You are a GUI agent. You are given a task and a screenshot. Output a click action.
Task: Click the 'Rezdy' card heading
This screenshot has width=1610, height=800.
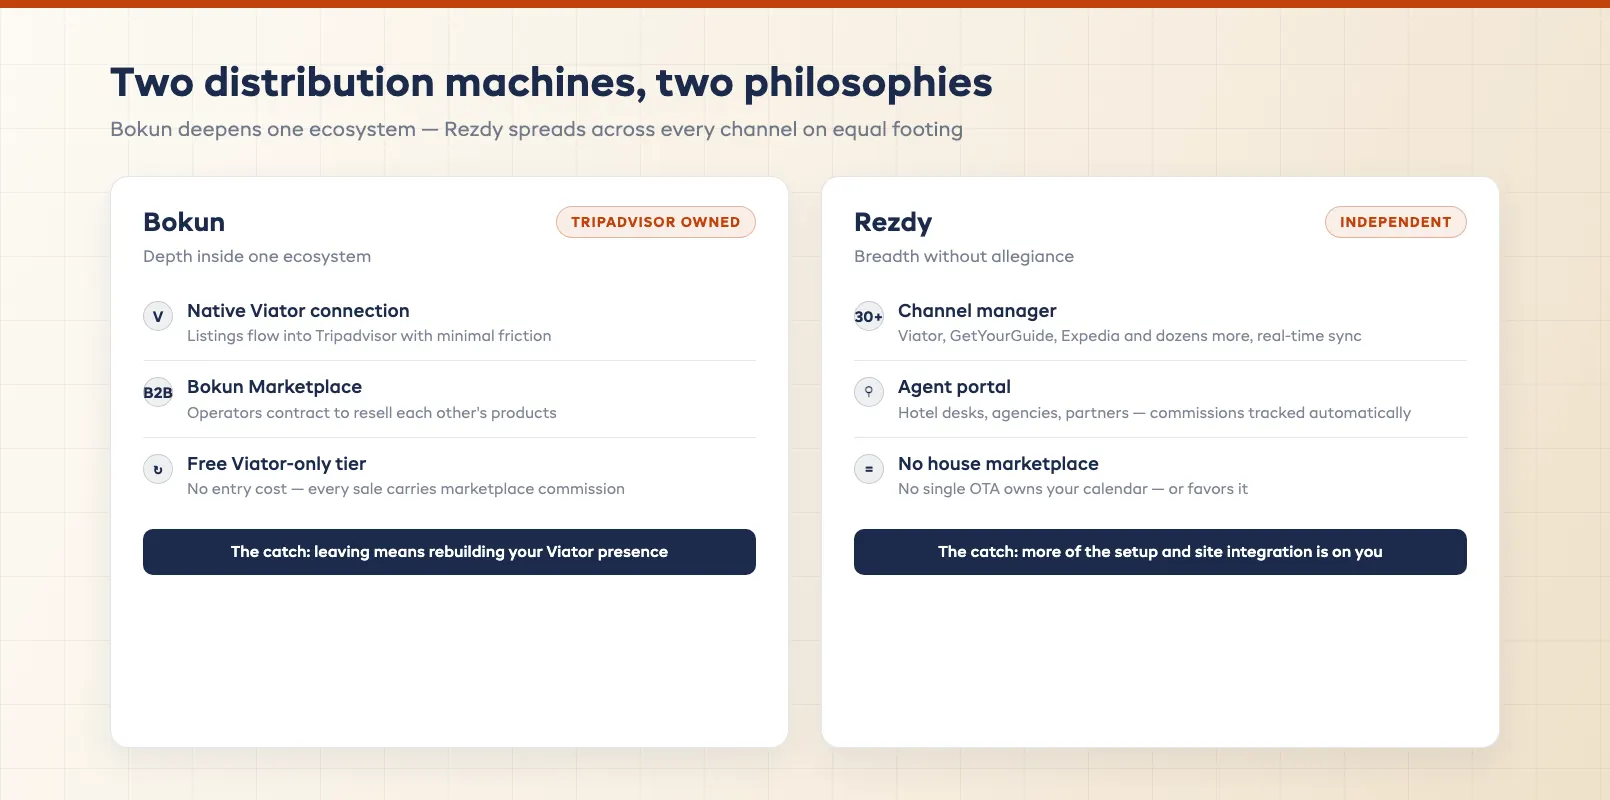(x=893, y=222)
